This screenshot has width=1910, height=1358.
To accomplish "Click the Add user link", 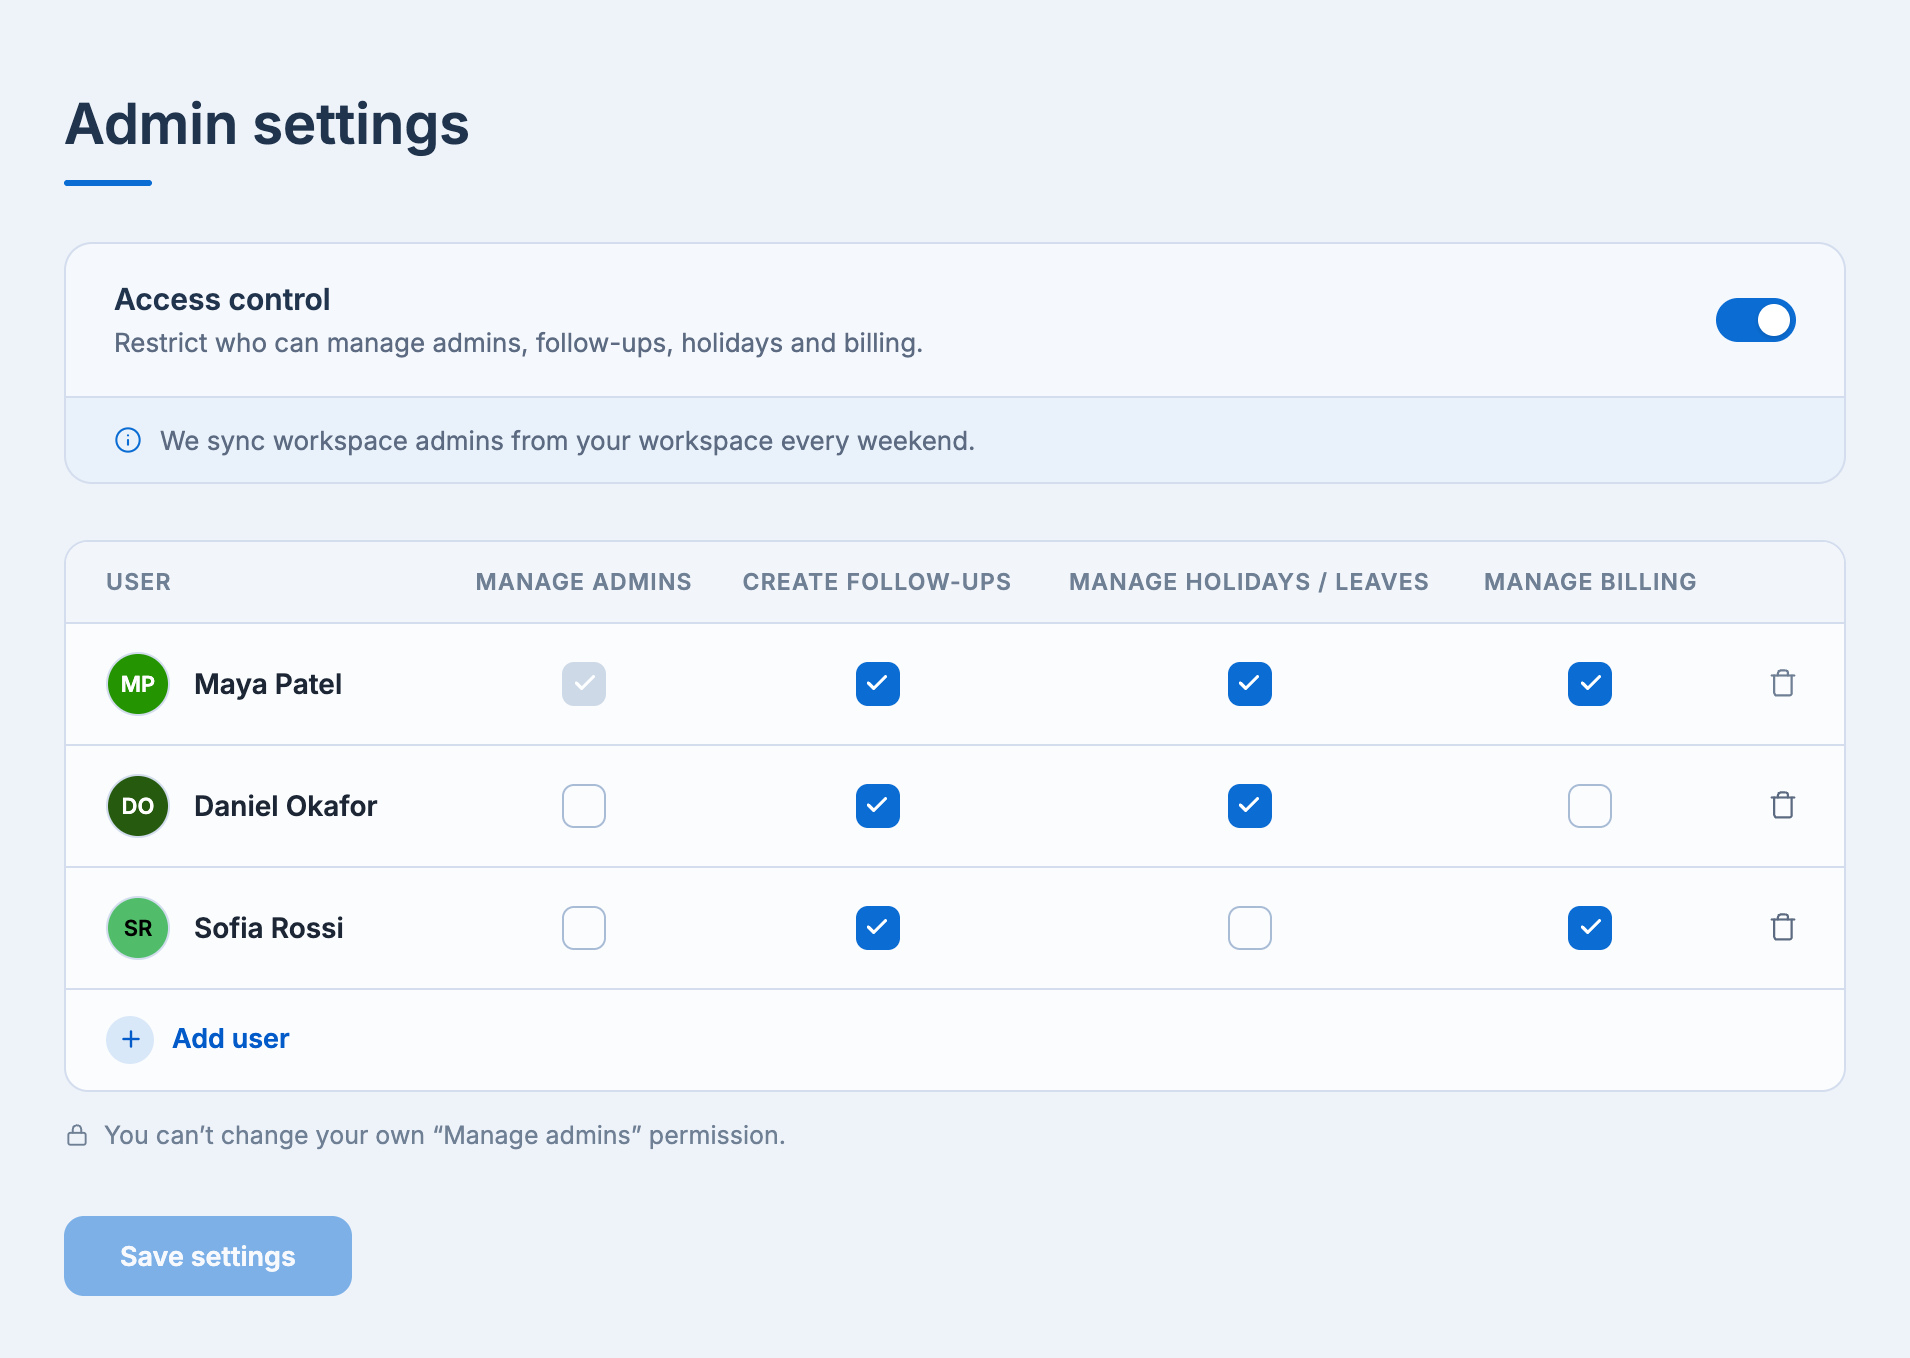I will pos(231,1039).
